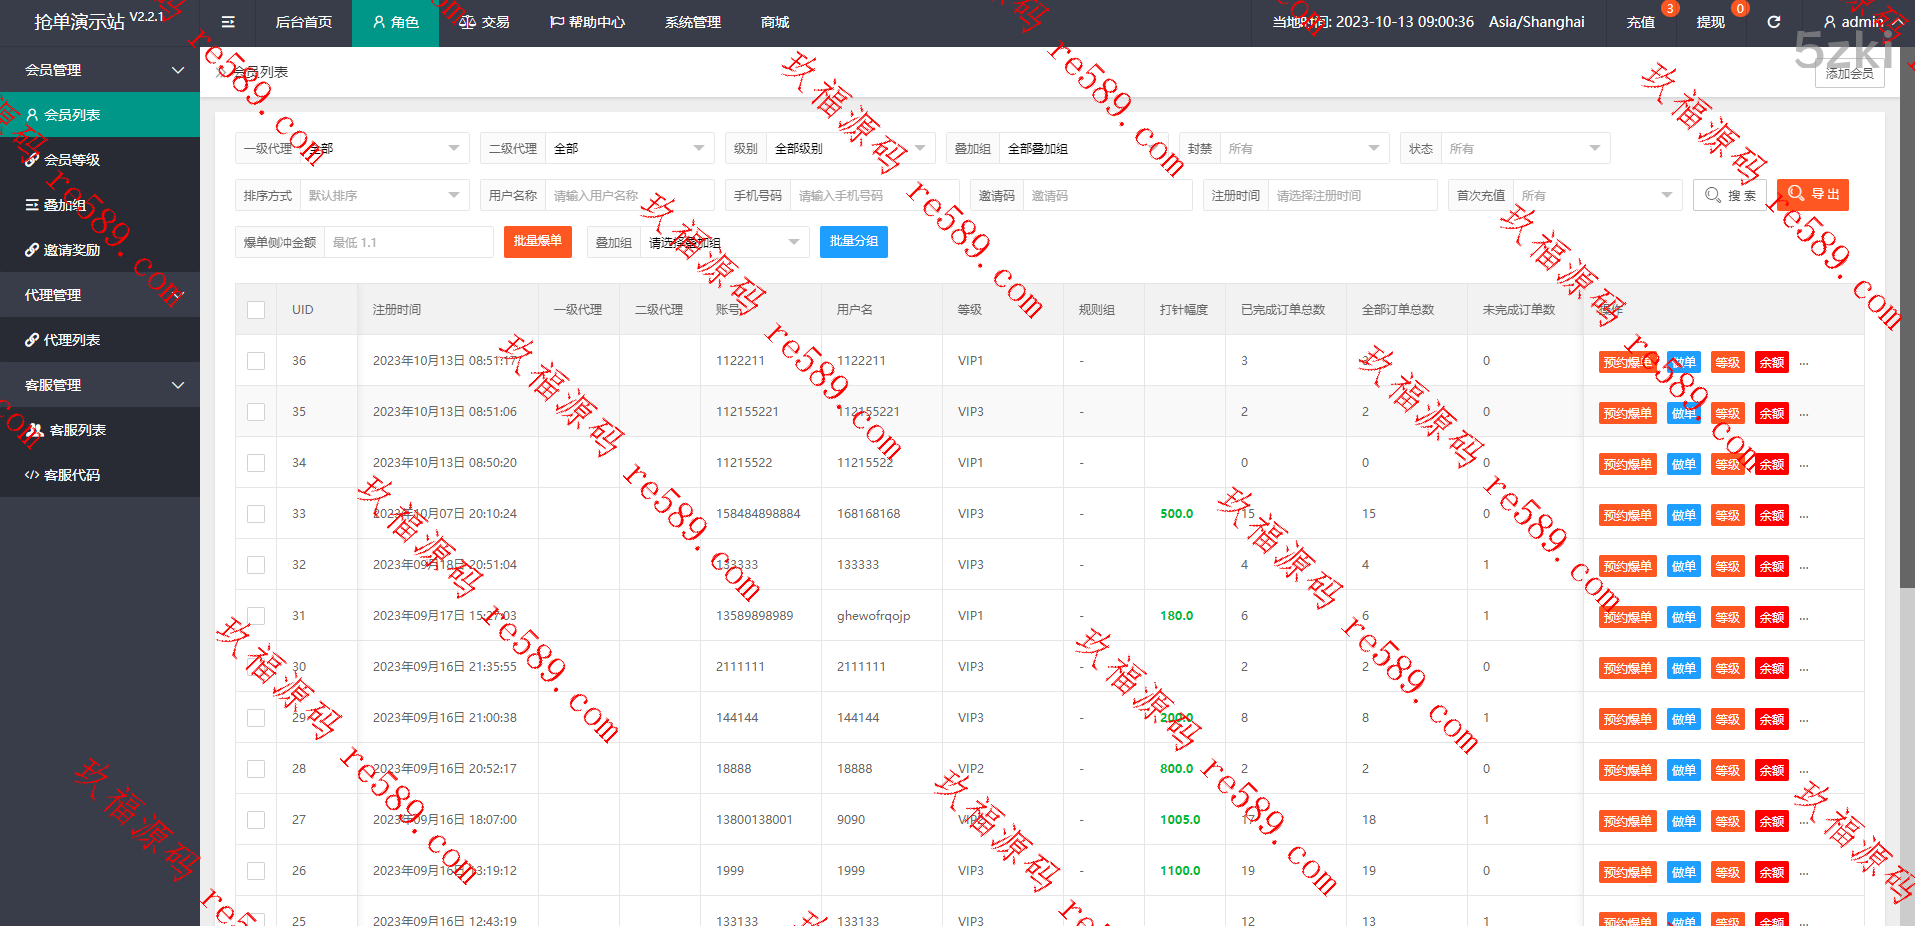The height and width of the screenshot is (926, 1915).
Task: Open the 提现 withdrawal notification
Action: point(1710,22)
